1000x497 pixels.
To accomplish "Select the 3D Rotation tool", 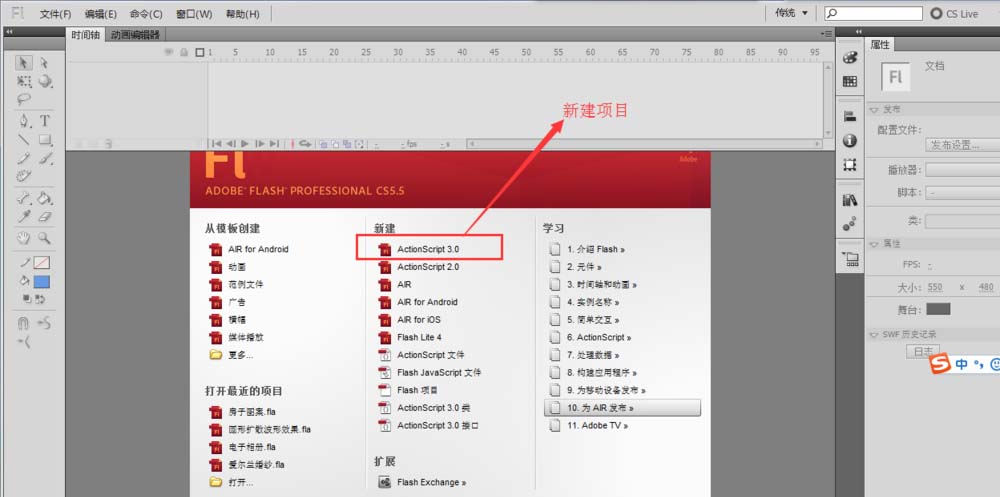I will (x=45, y=81).
